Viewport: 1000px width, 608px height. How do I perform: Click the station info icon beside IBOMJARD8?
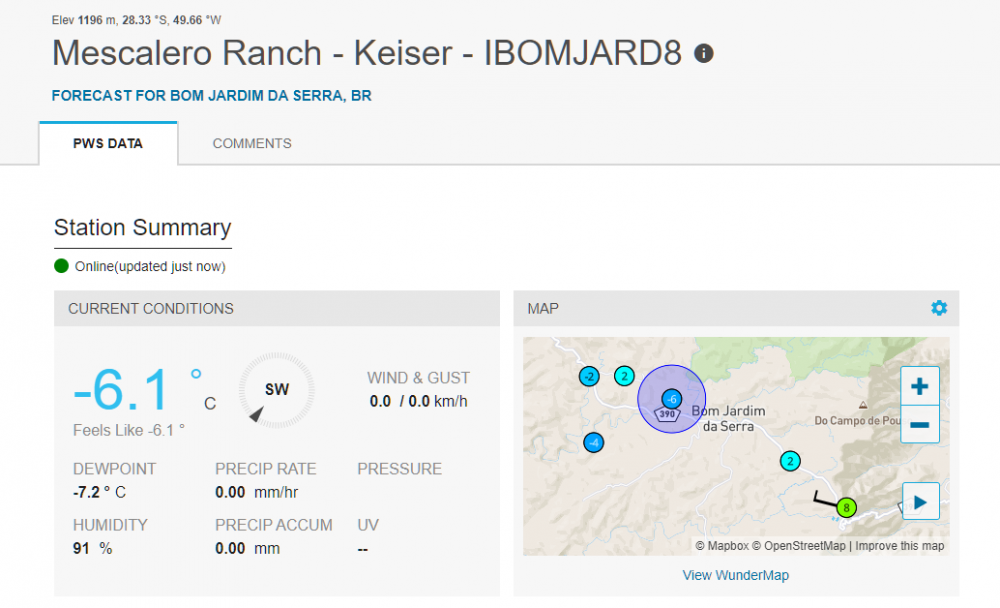pyautogui.click(x=704, y=54)
